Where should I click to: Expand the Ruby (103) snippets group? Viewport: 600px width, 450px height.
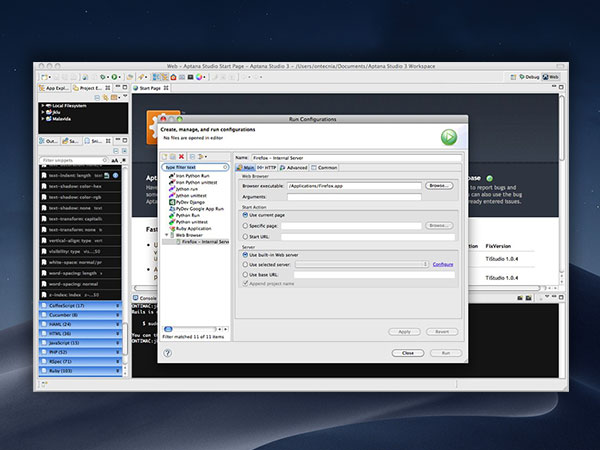pyautogui.click(x=80, y=371)
